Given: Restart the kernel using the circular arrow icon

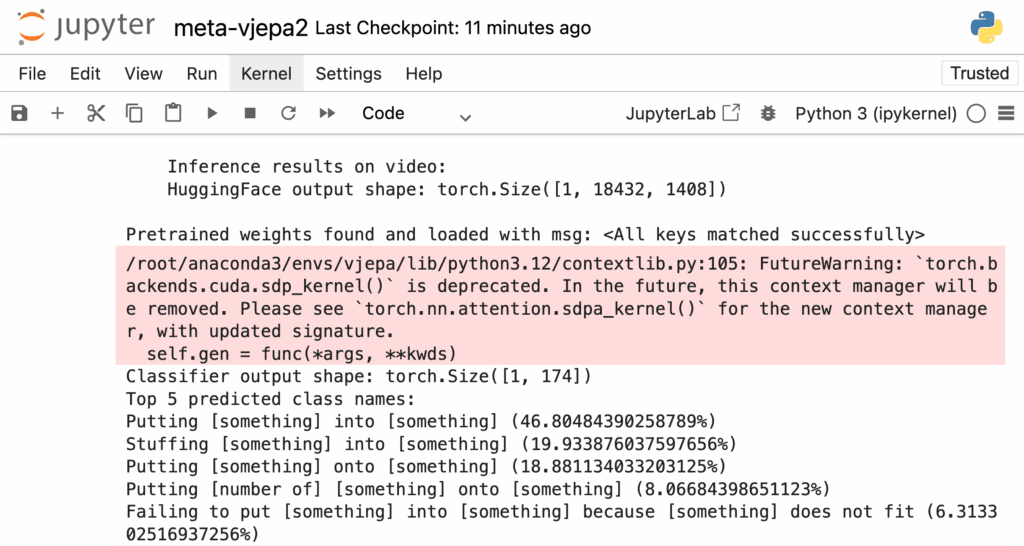Looking at the screenshot, I should coord(288,113).
